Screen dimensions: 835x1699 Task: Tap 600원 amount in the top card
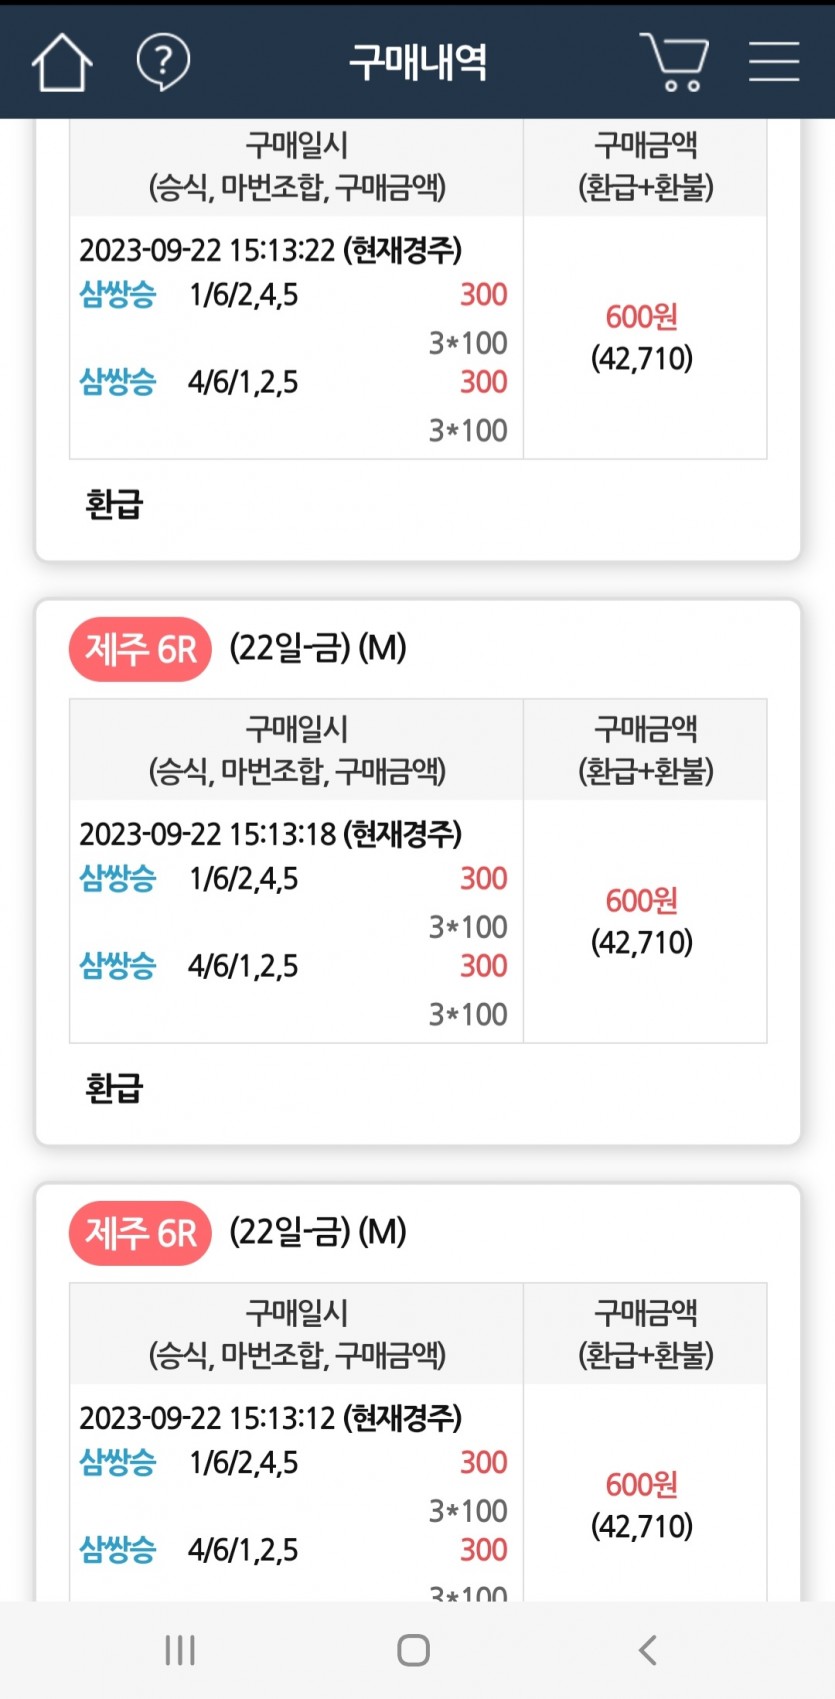tap(642, 317)
